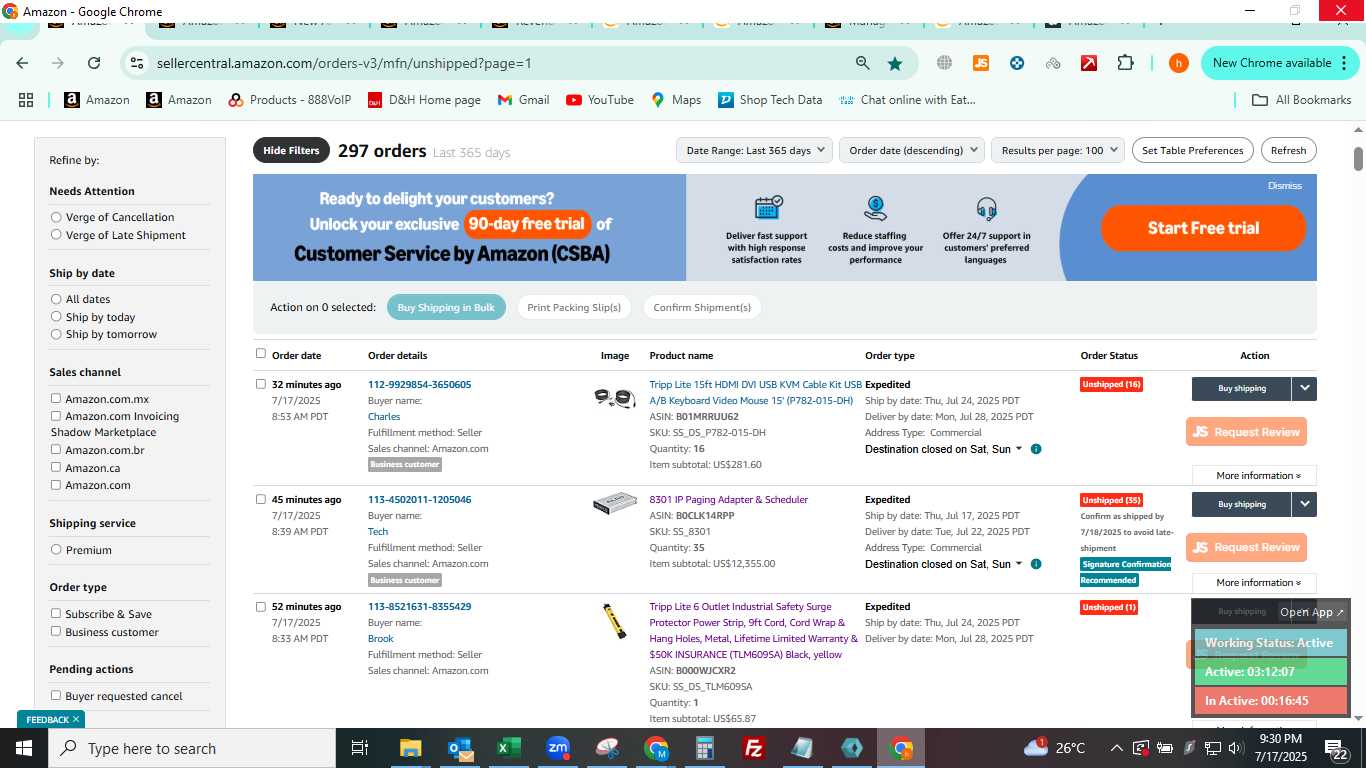Open the zoom magnifier icon in address bar
The width and height of the screenshot is (1366, 768).
point(862,63)
